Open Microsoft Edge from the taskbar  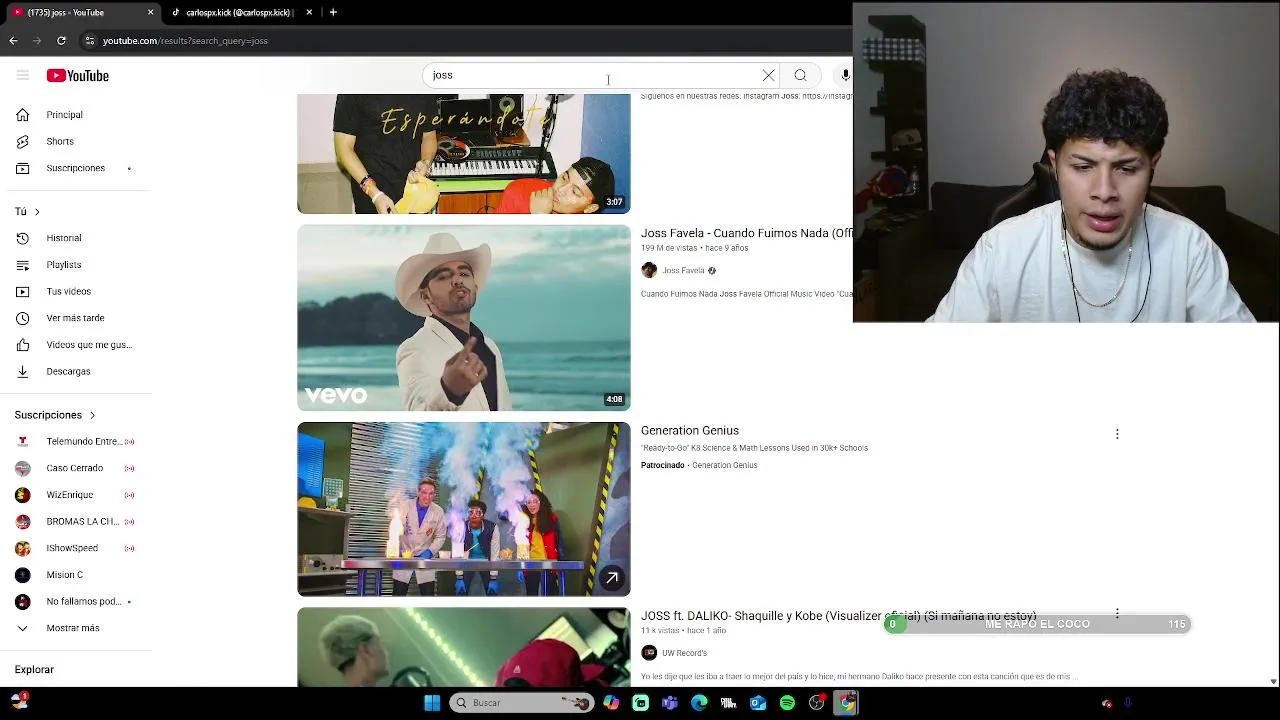pyautogui.click(x=699, y=703)
